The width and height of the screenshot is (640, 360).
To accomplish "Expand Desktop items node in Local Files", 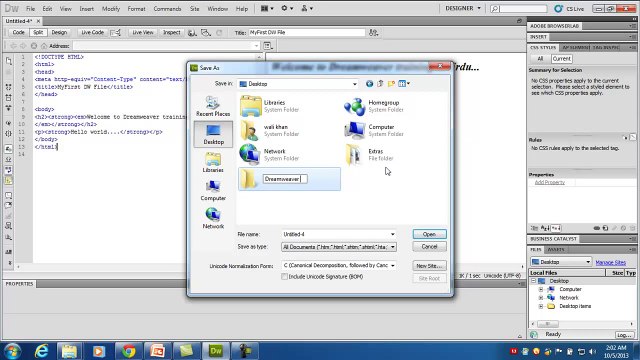I will 541,306.
